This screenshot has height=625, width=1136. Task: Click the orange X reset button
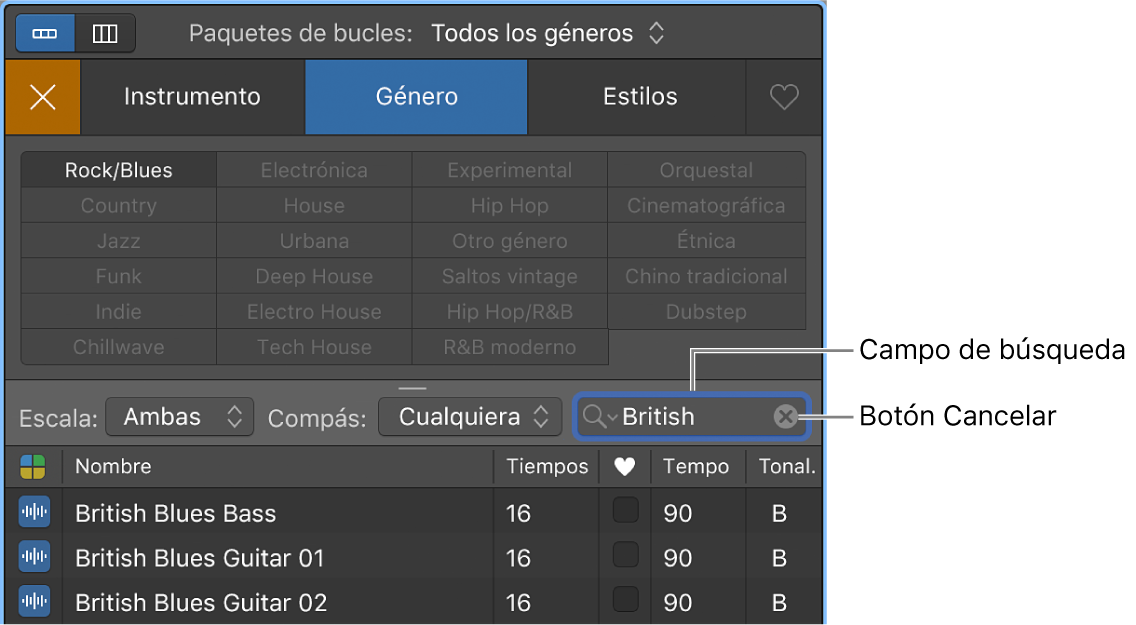tap(42, 97)
